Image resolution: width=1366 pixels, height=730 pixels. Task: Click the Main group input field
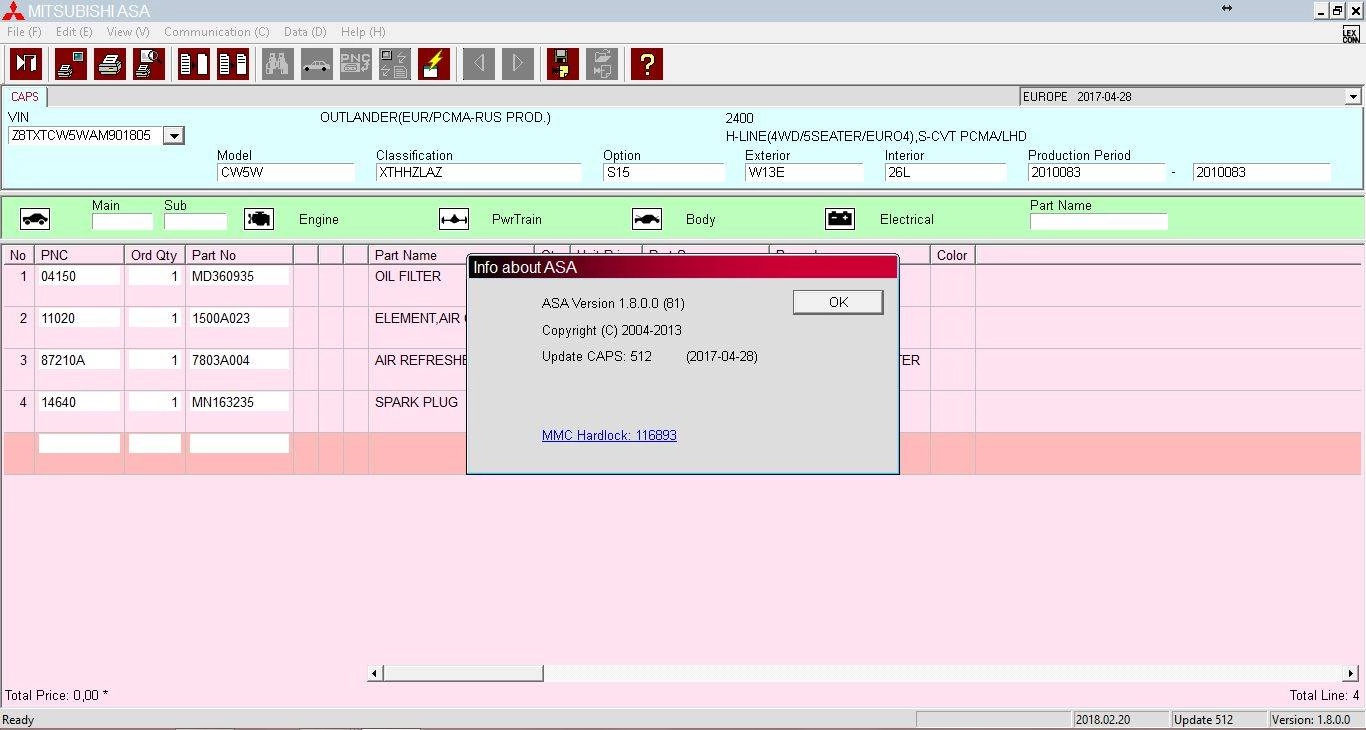[x=122, y=221]
